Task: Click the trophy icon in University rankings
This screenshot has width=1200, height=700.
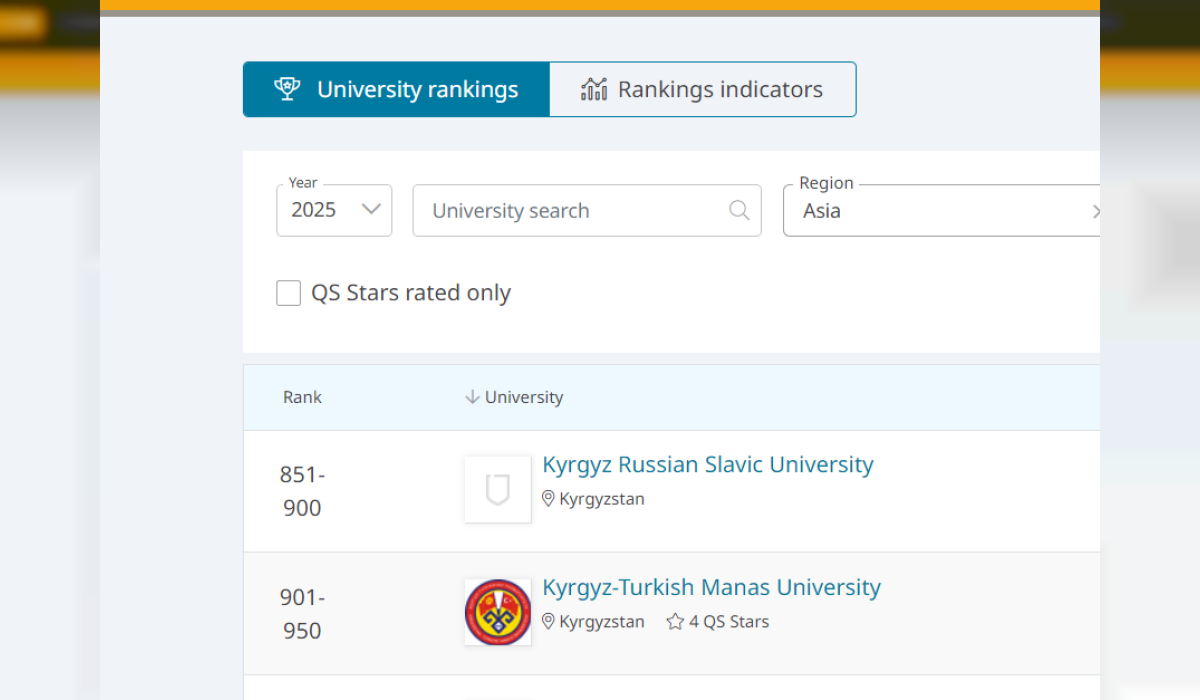Action: (287, 89)
